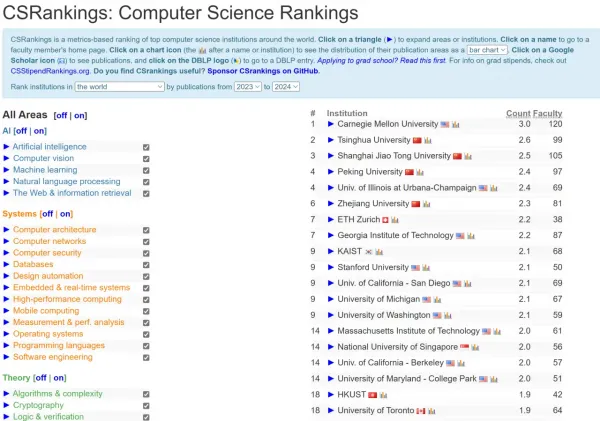Open 'Applying to grad school? Read this first' link
Viewport: 600px width, 421px height.
(x=381, y=60)
